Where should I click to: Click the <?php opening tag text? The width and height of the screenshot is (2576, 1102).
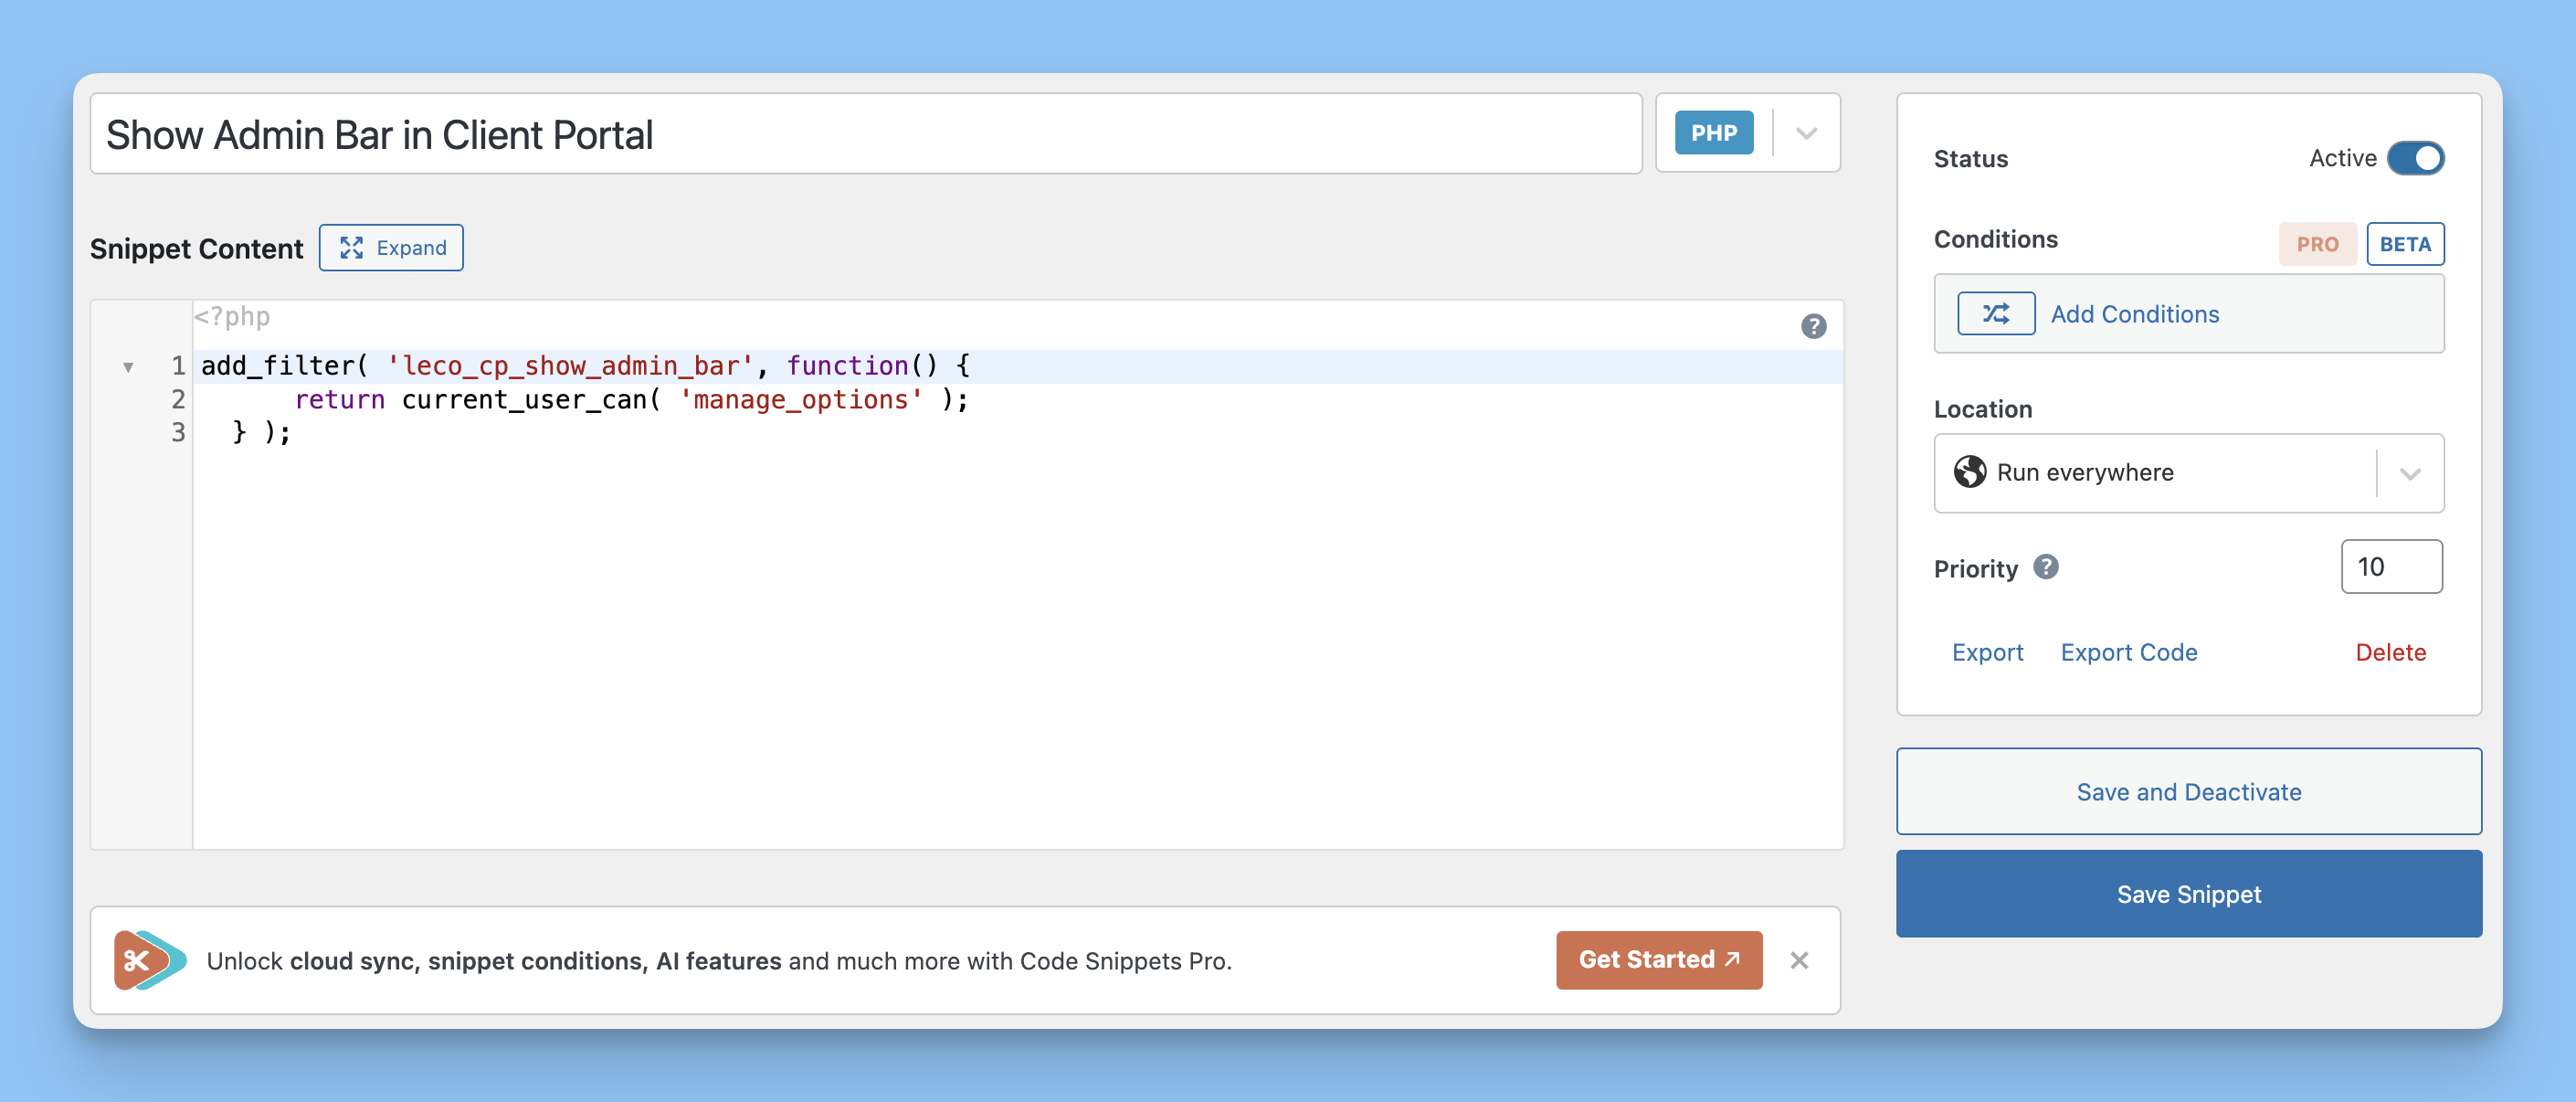[232, 317]
